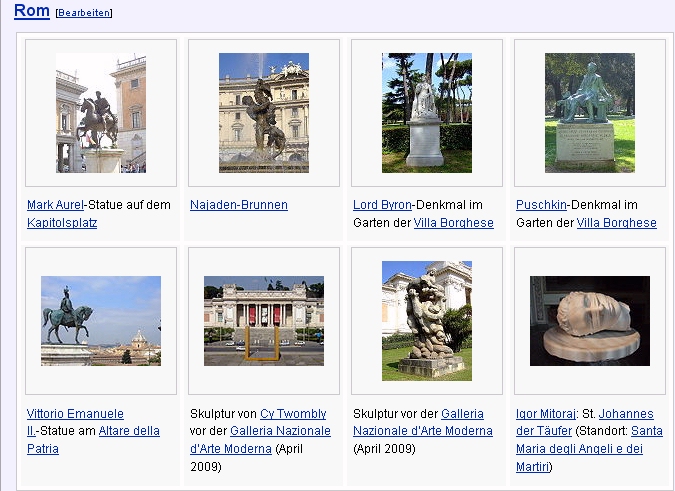
Task: Go to the Najaden-Brunnen article link
Action: coord(239,205)
